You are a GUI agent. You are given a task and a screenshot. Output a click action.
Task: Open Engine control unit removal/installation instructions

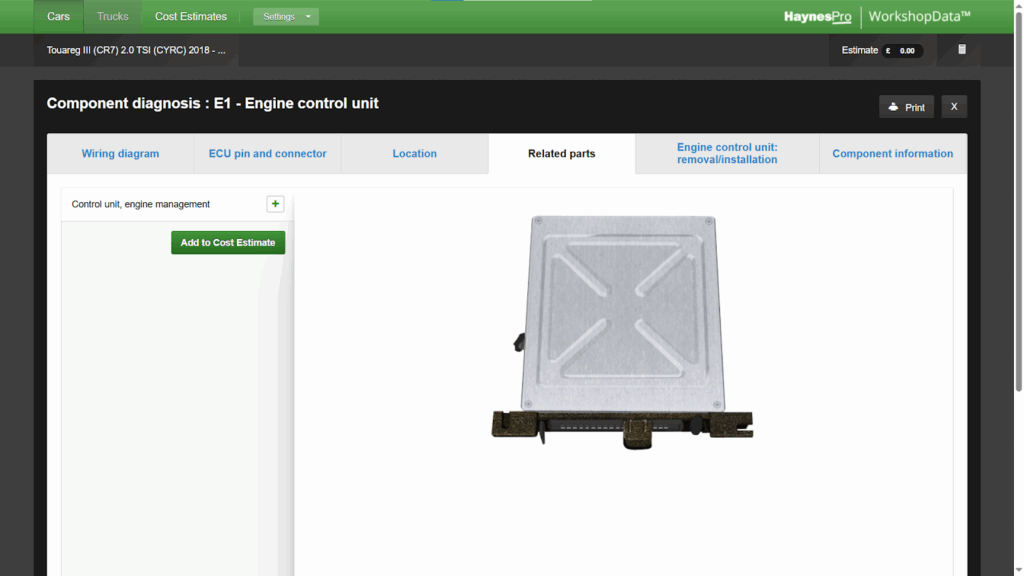[x=727, y=153]
